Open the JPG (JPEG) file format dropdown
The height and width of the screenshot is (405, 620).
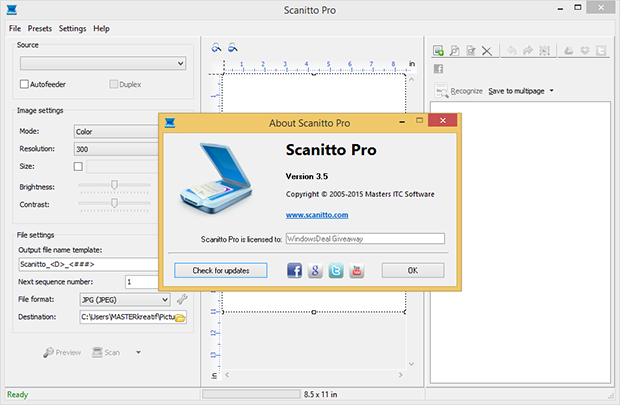click(125, 300)
